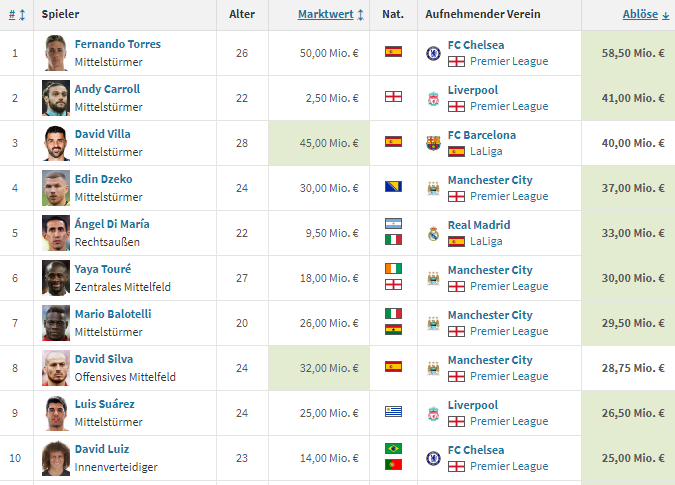Click the England flag beside Premier League for Torres
The height and width of the screenshot is (485, 675).
point(456,62)
